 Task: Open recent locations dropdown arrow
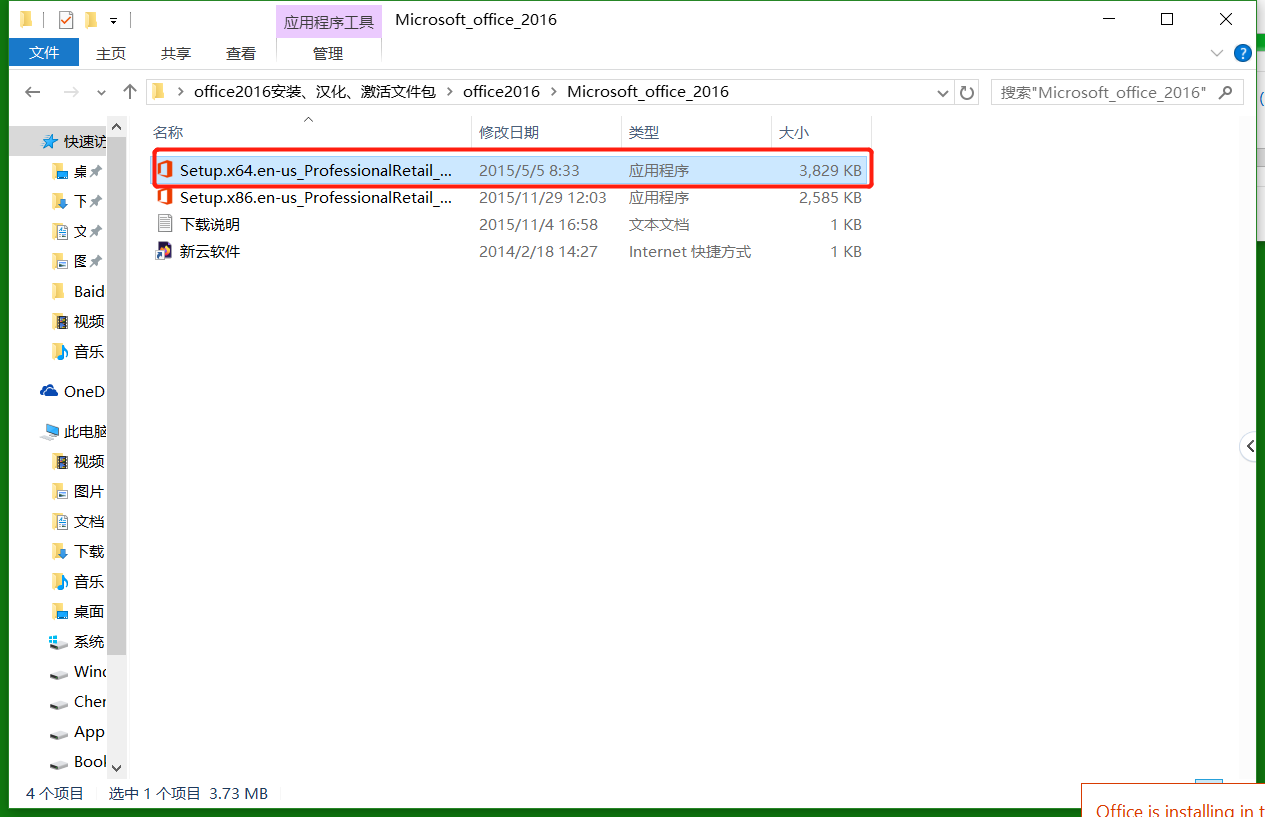pos(101,92)
